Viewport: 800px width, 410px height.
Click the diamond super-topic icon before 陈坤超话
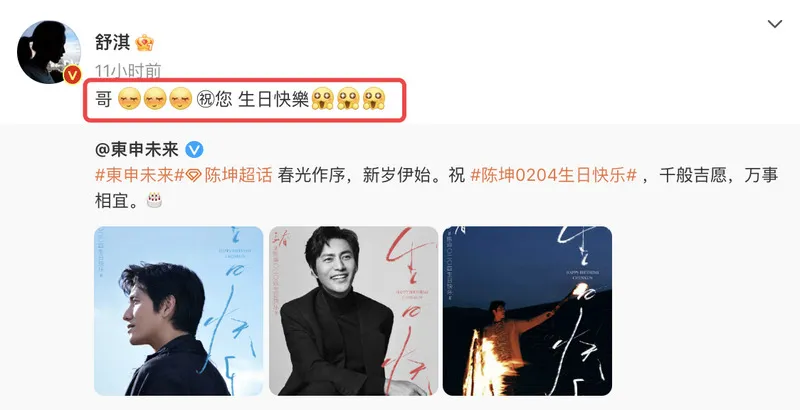(193, 176)
